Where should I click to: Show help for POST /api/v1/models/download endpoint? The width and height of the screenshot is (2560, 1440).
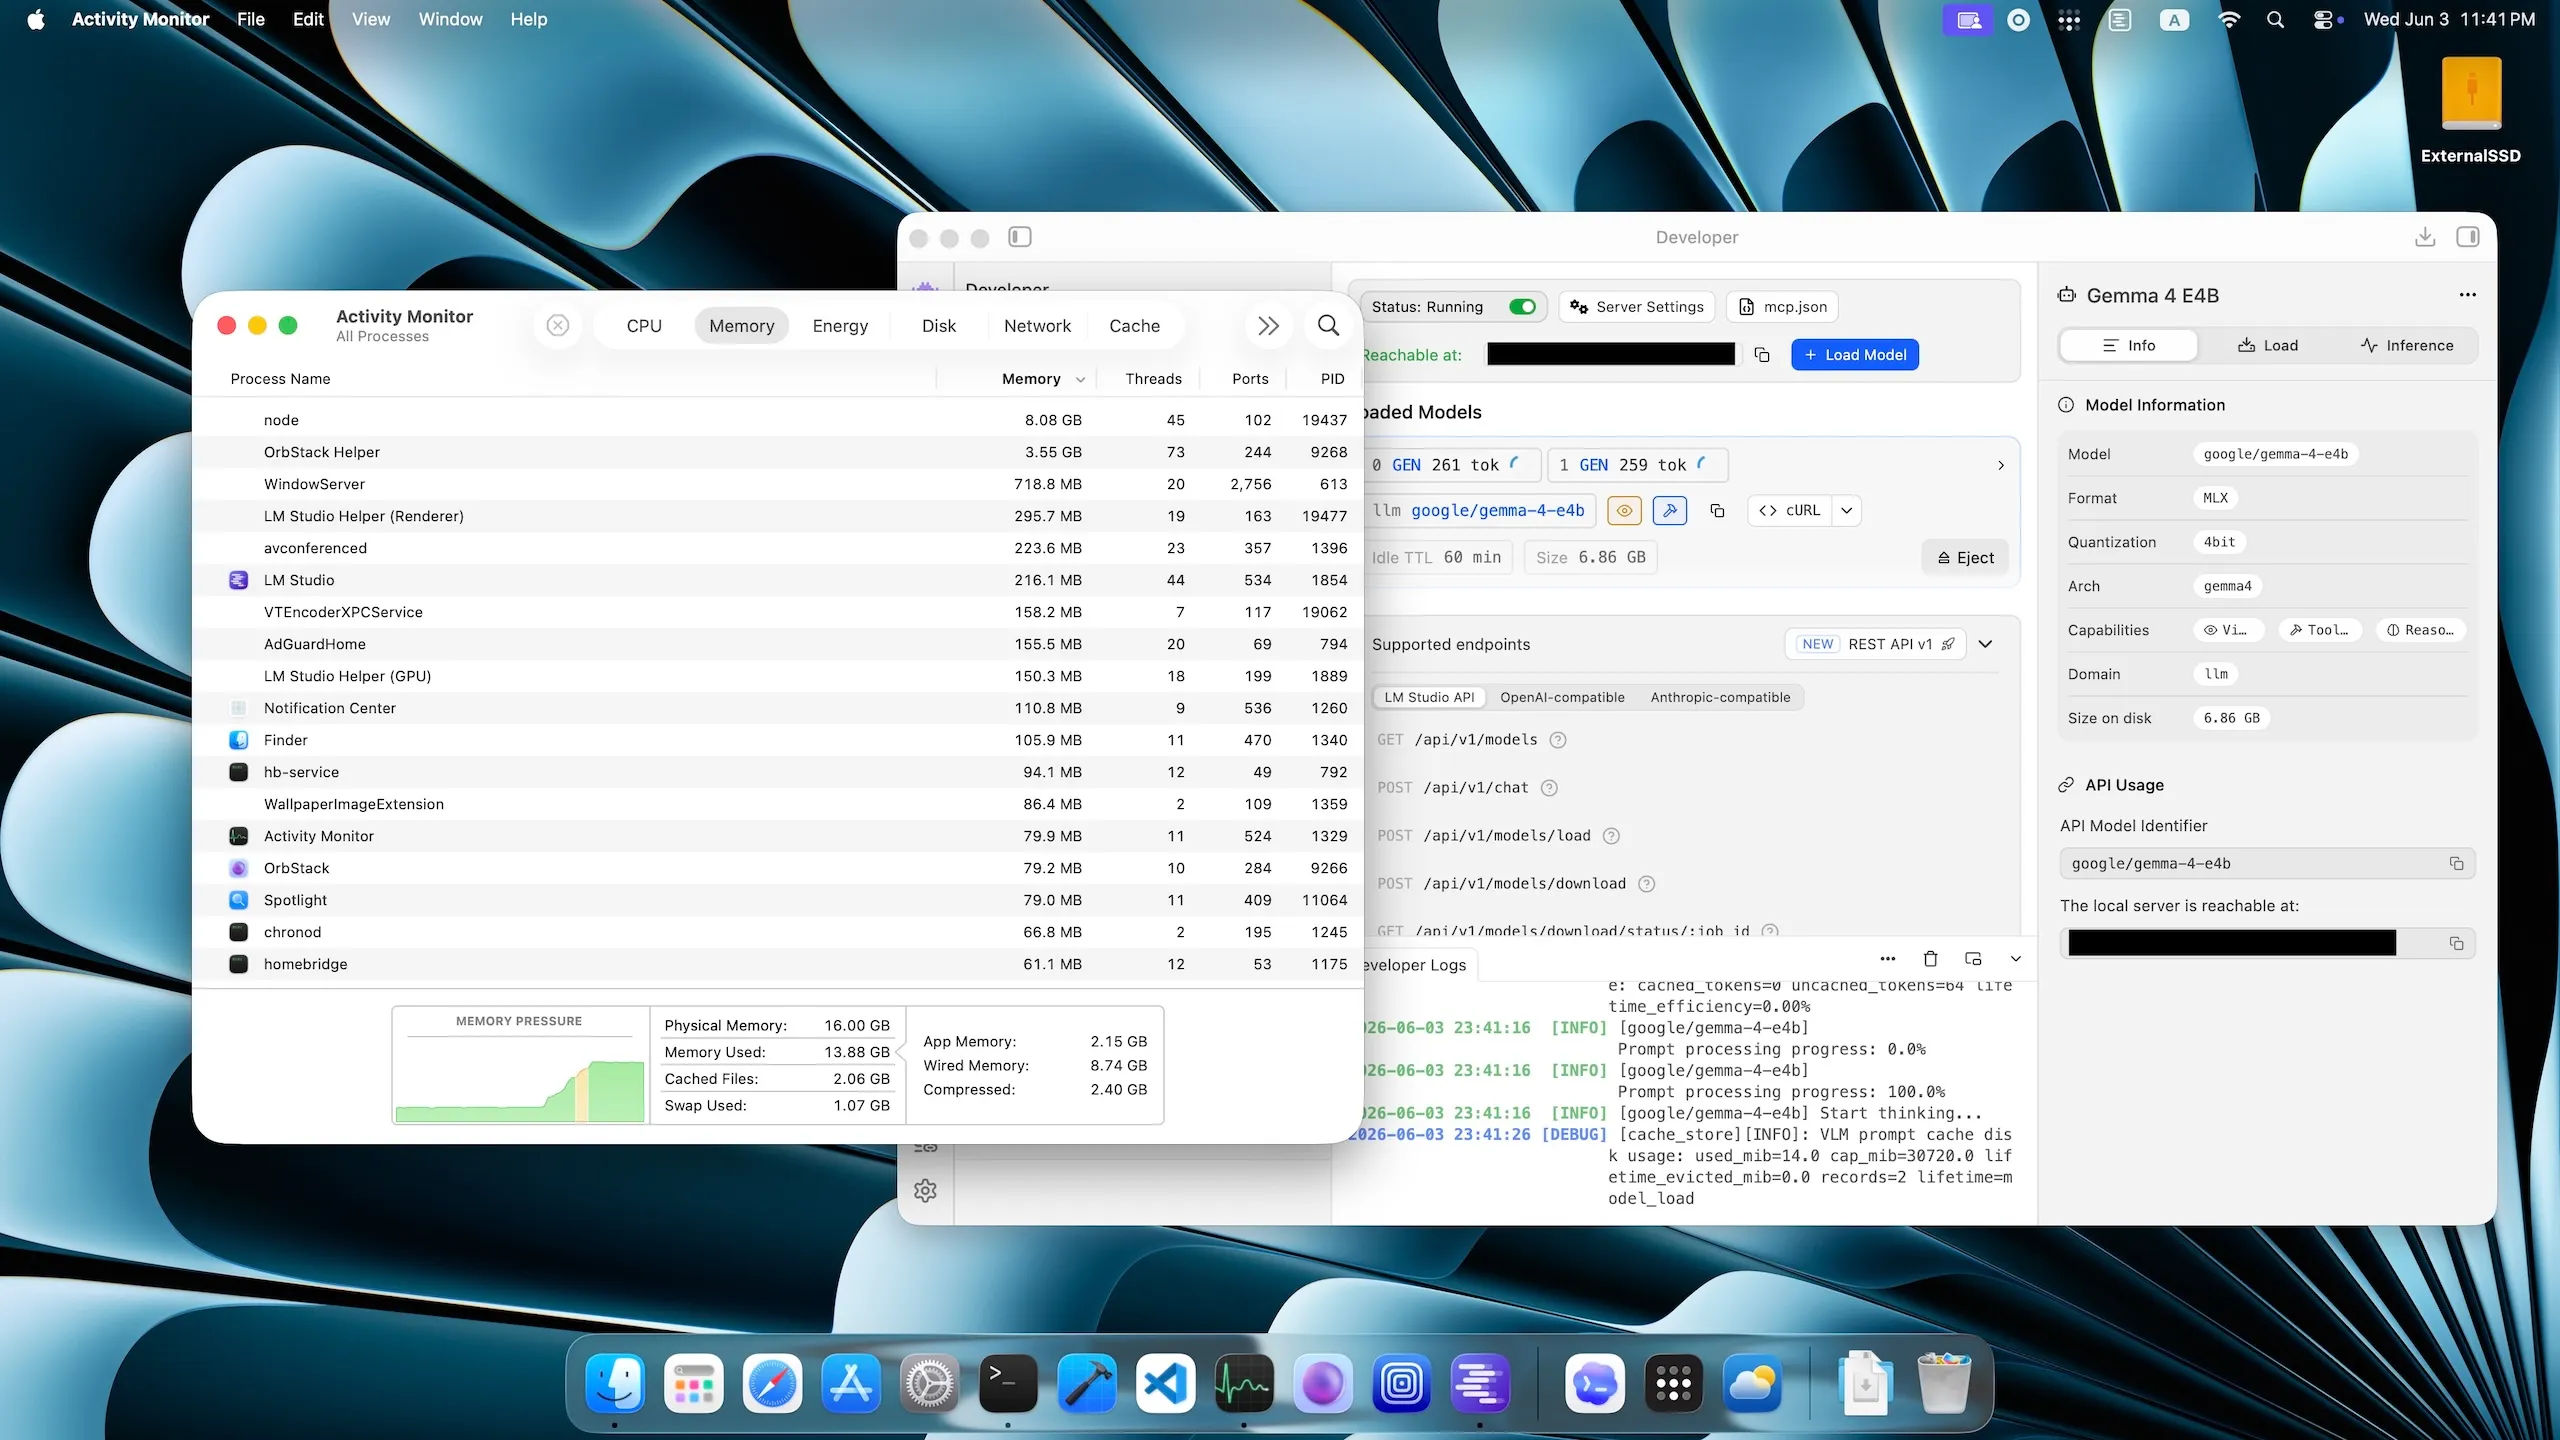[x=1647, y=884]
